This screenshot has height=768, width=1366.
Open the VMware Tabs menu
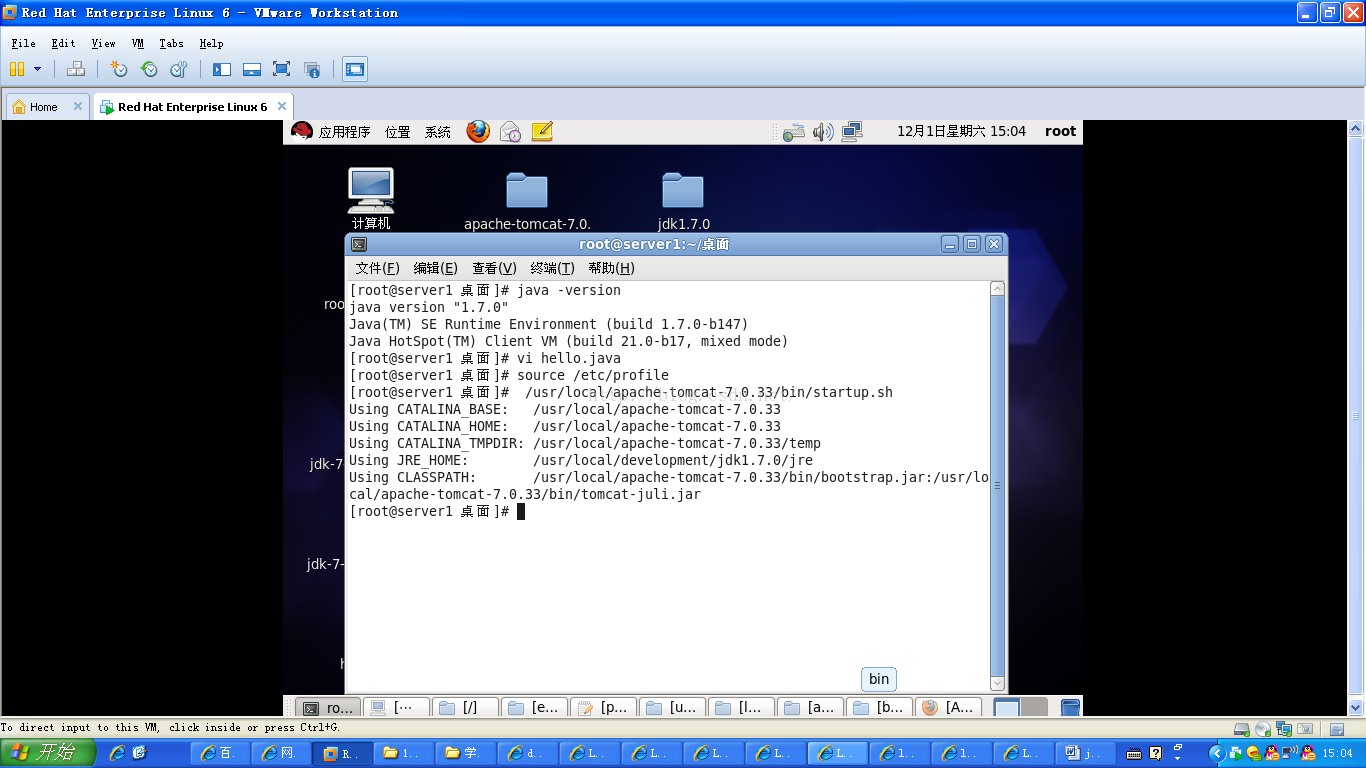pyautogui.click(x=171, y=44)
